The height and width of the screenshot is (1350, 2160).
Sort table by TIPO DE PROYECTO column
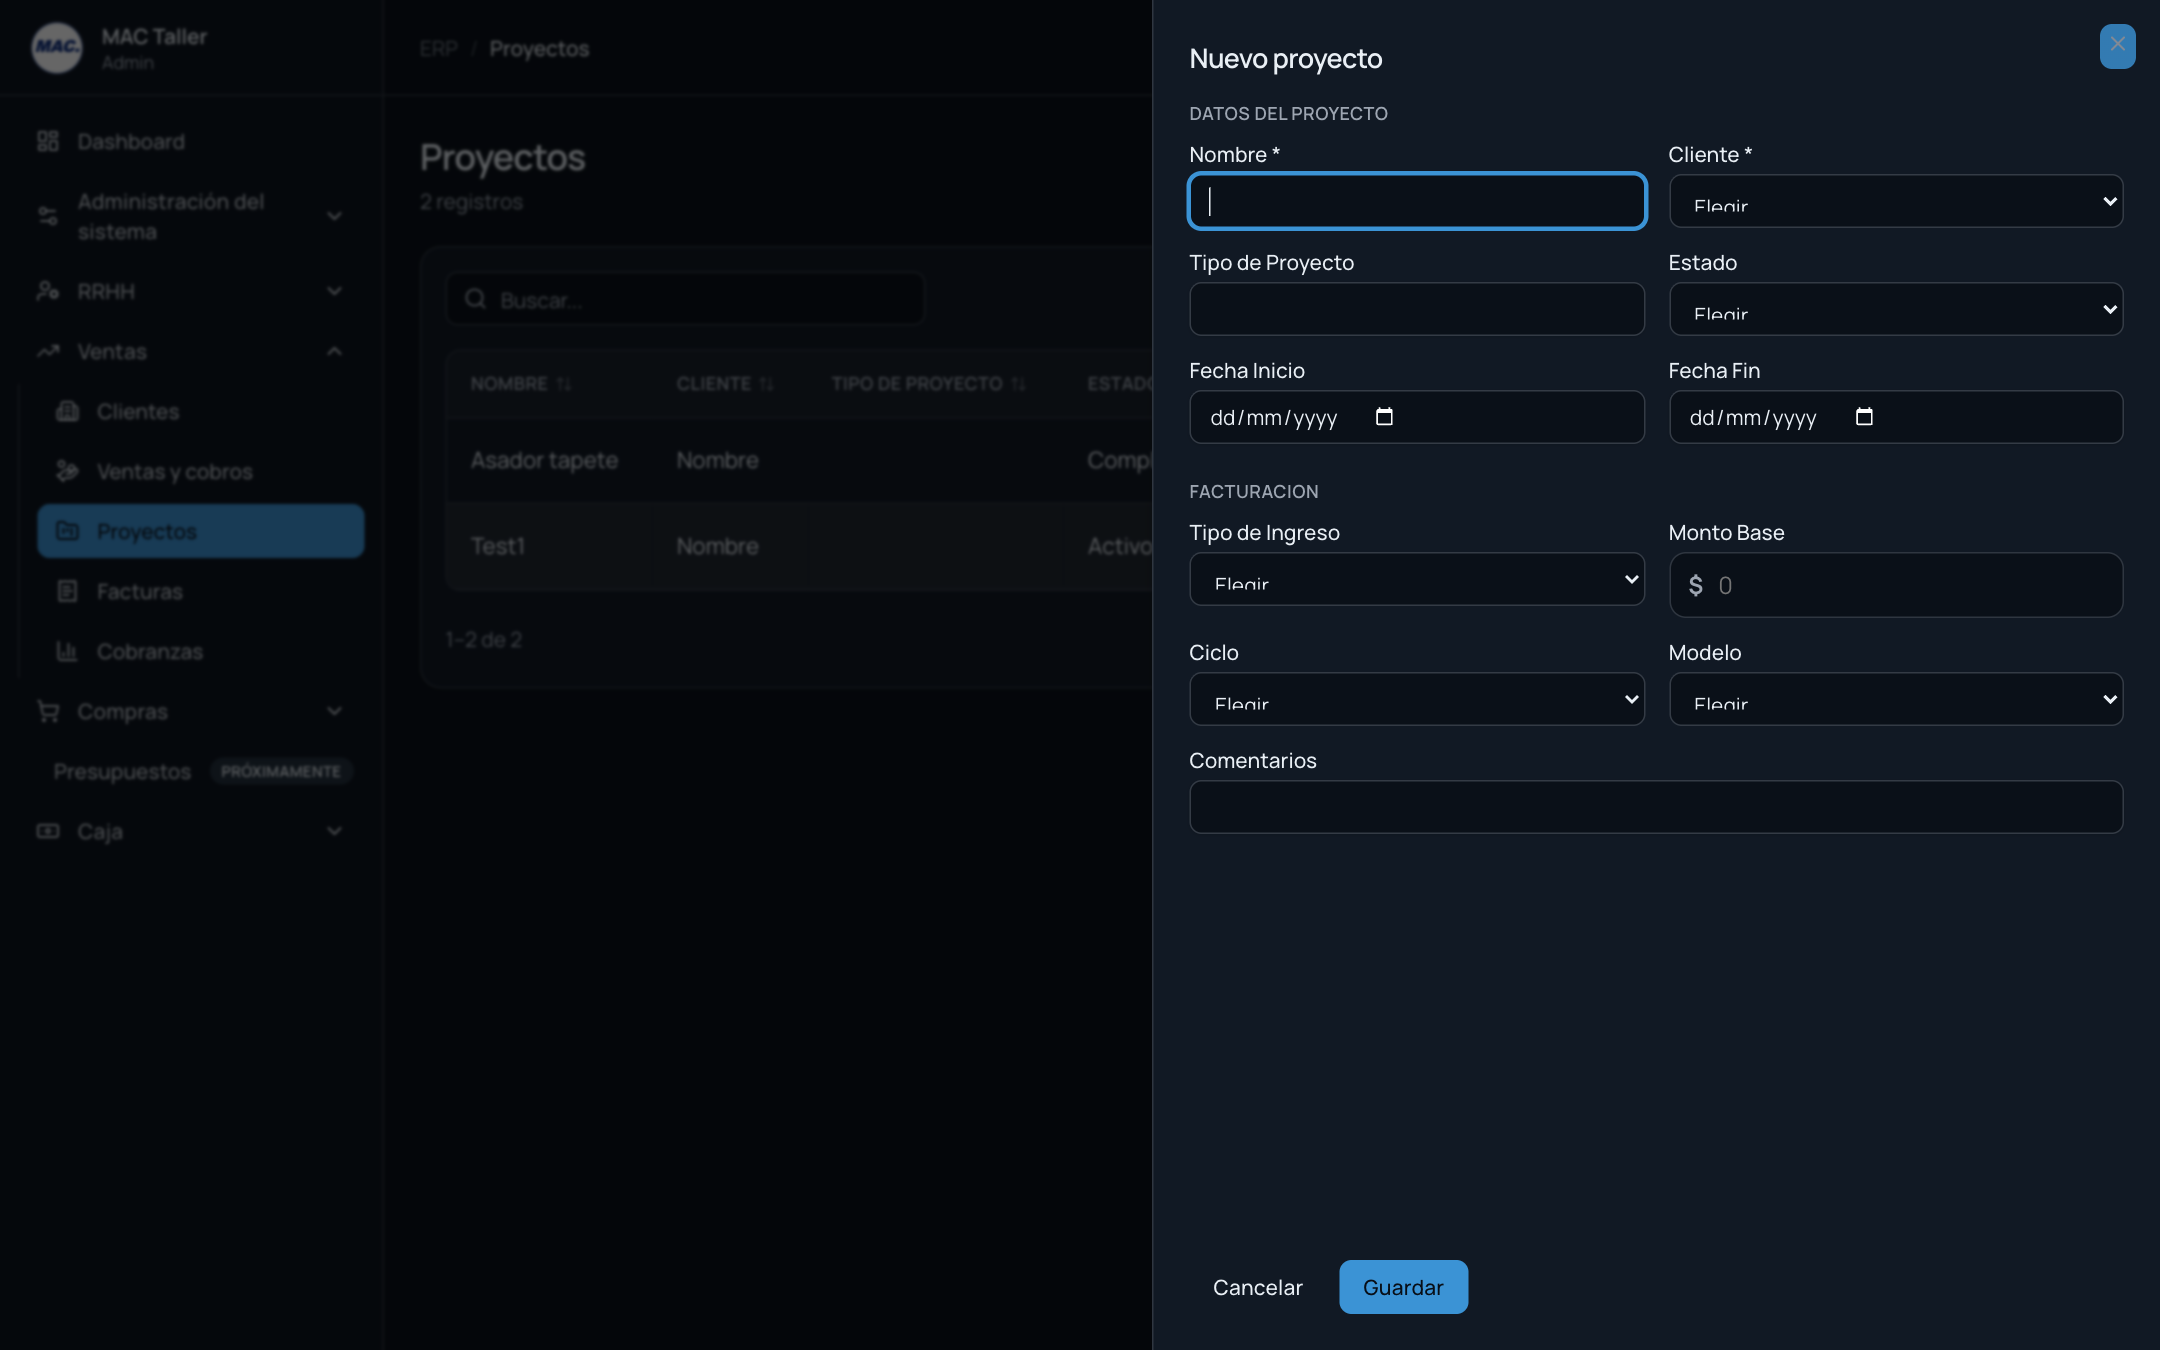(x=929, y=384)
